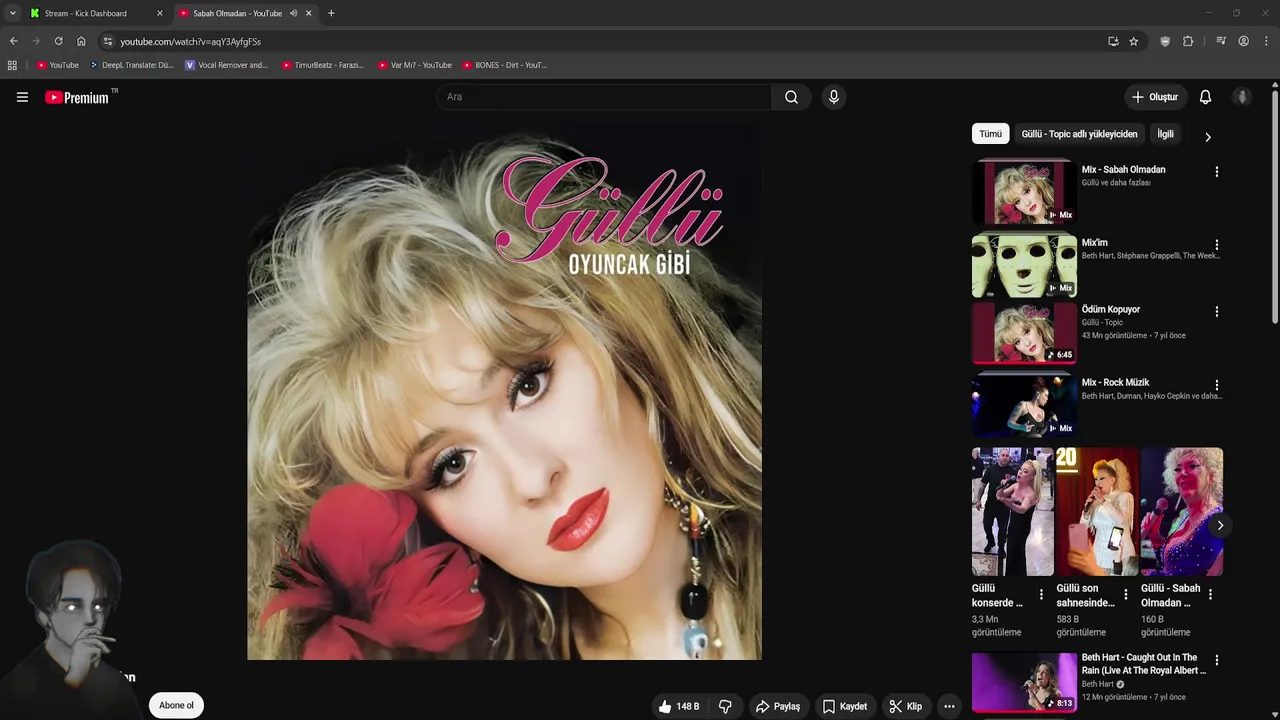Open the YouTube guide hamburger menu
1280x720 pixels.
(x=22, y=97)
